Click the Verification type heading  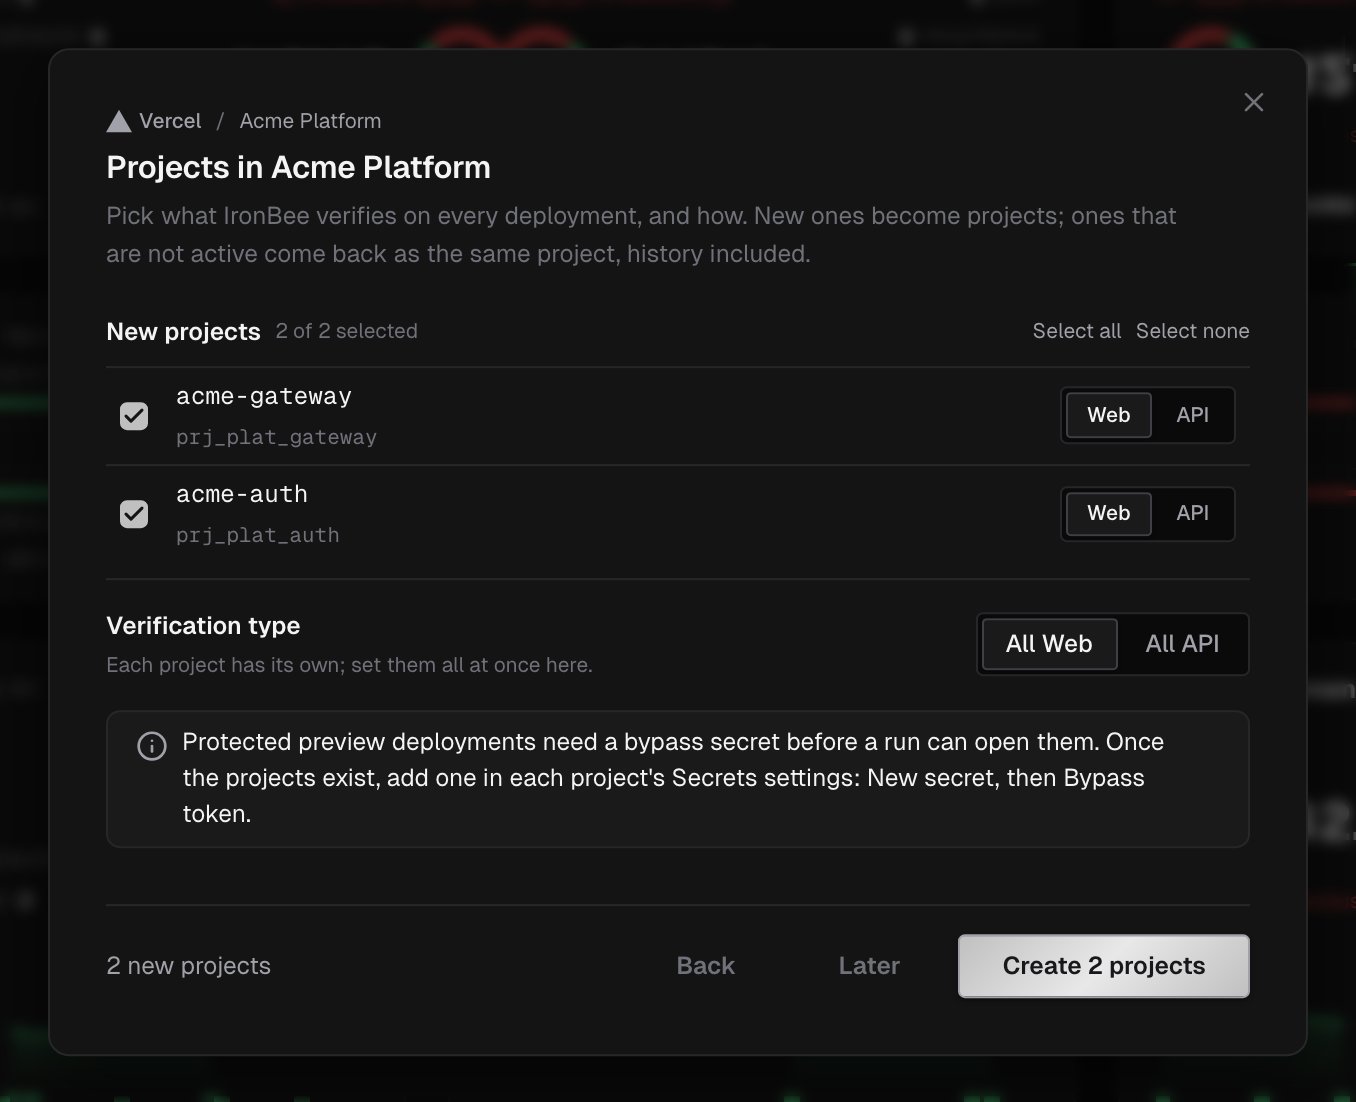[x=203, y=626]
